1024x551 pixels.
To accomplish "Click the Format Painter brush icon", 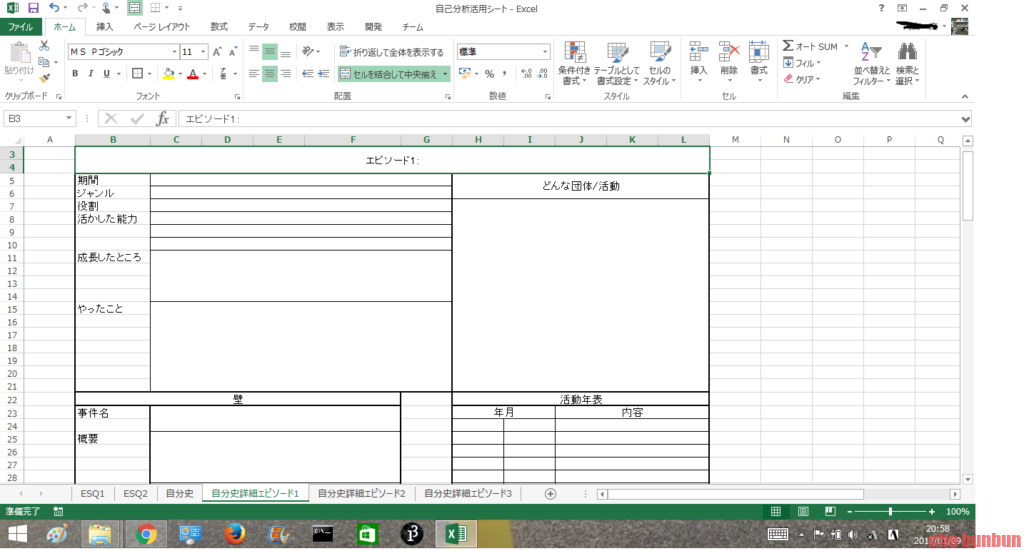I will coord(44,78).
